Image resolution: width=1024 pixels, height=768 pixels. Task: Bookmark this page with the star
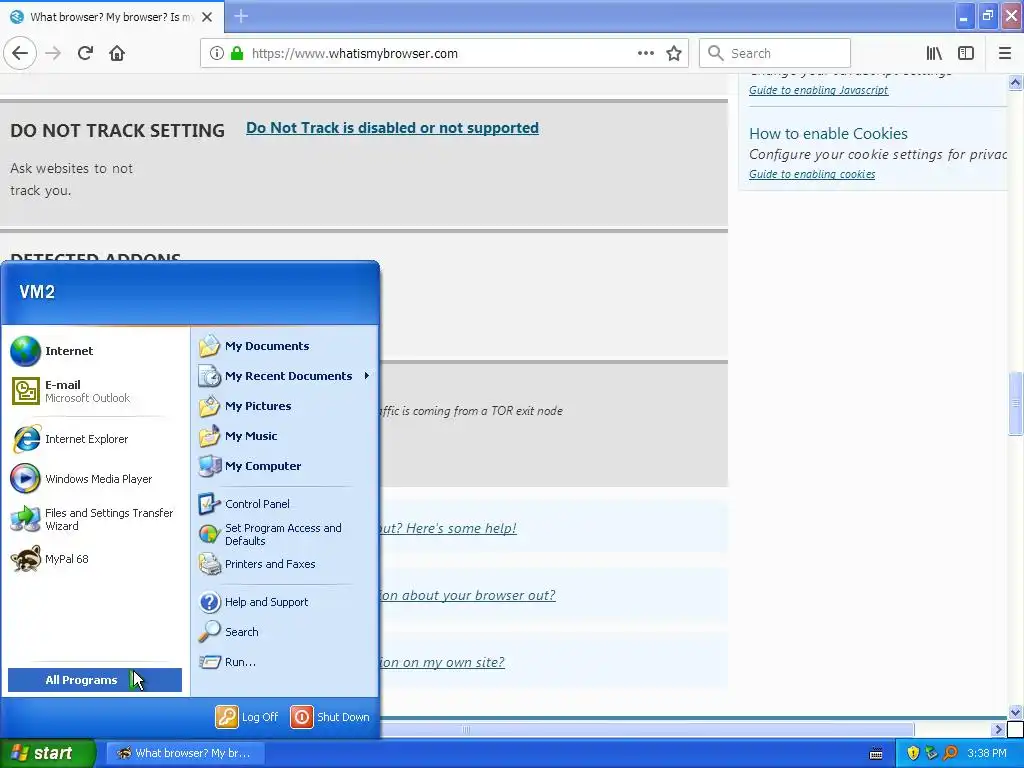[674, 53]
